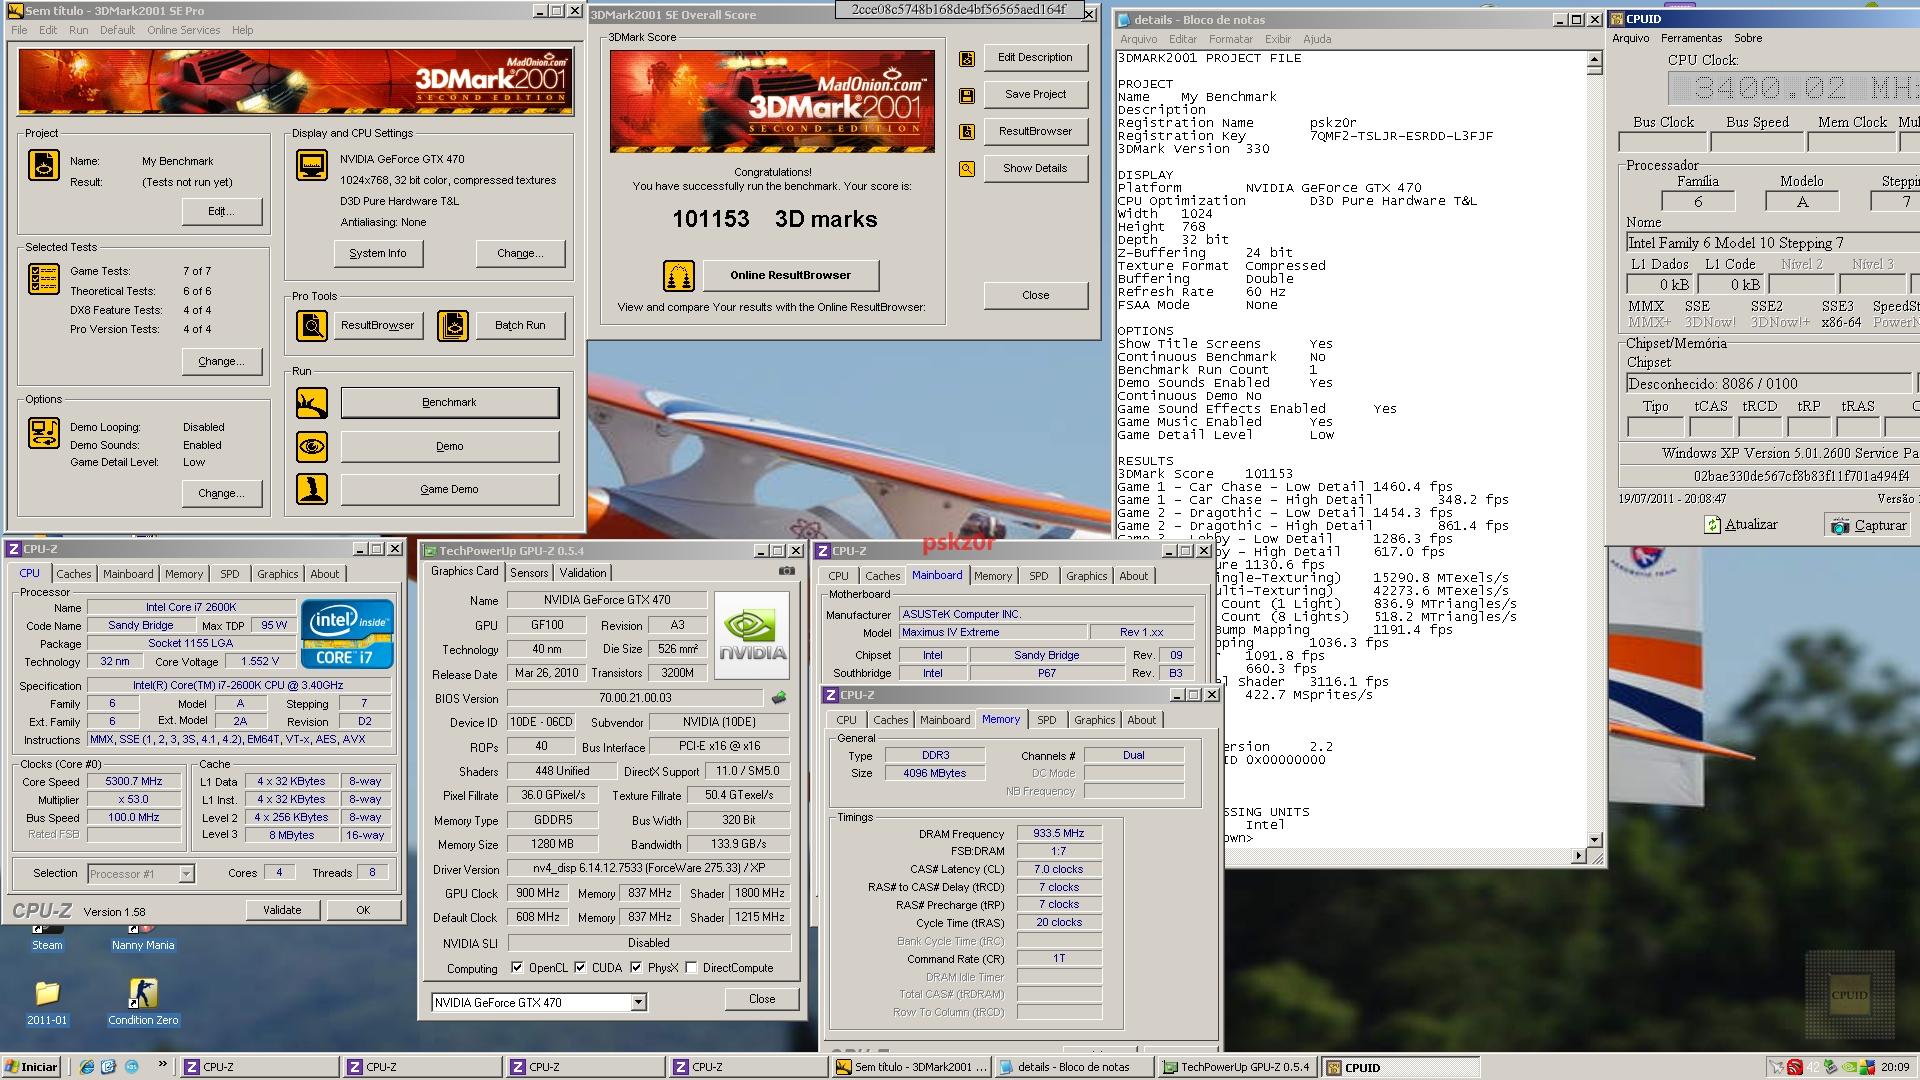Screen dimensions: 1920x1080
Task: Click the GPU-Z save BIOS chip icon
Action: (779, 698)
